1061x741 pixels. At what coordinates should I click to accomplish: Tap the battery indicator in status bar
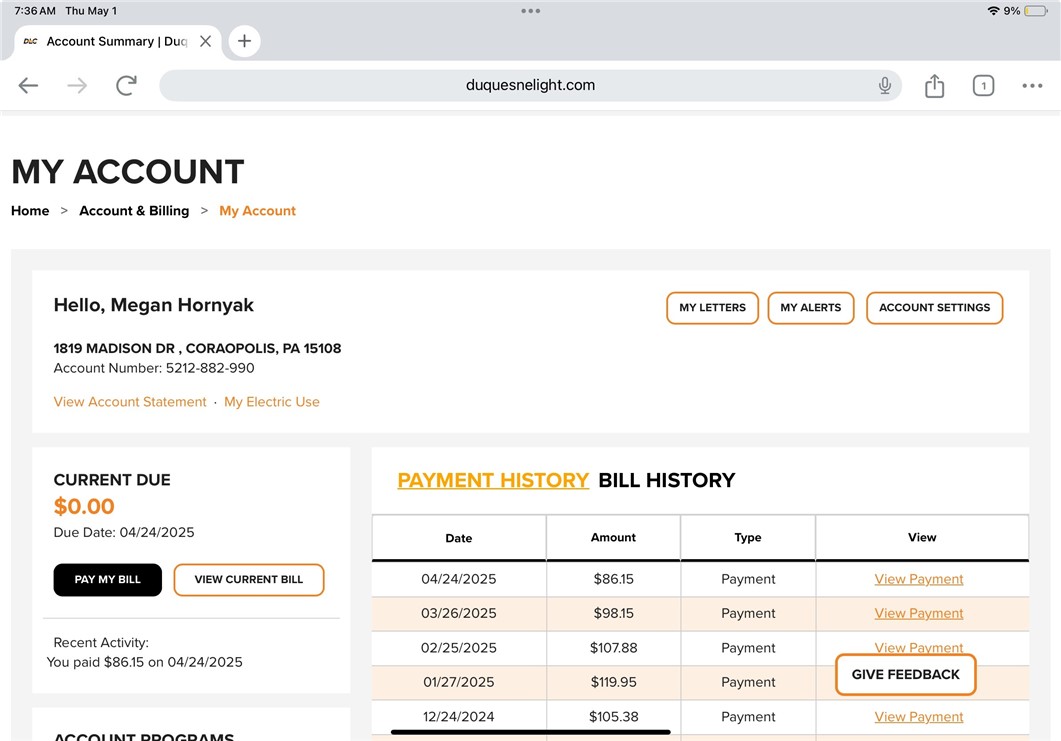(1036, 11)
